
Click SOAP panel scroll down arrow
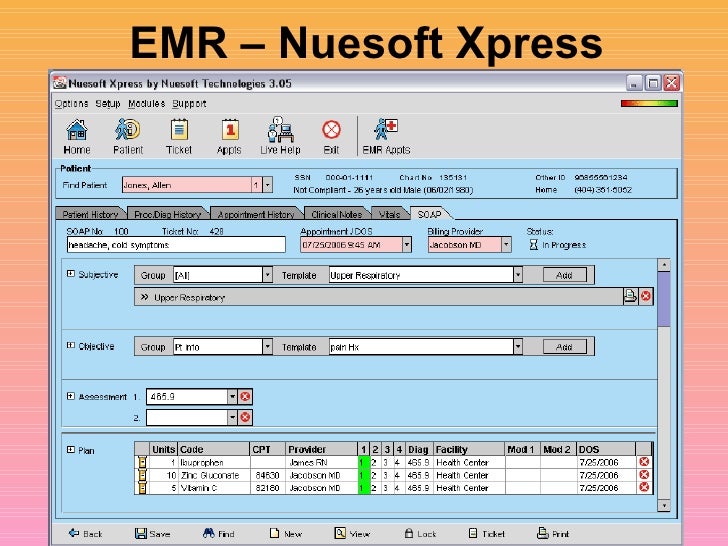[x=664, y=505]
